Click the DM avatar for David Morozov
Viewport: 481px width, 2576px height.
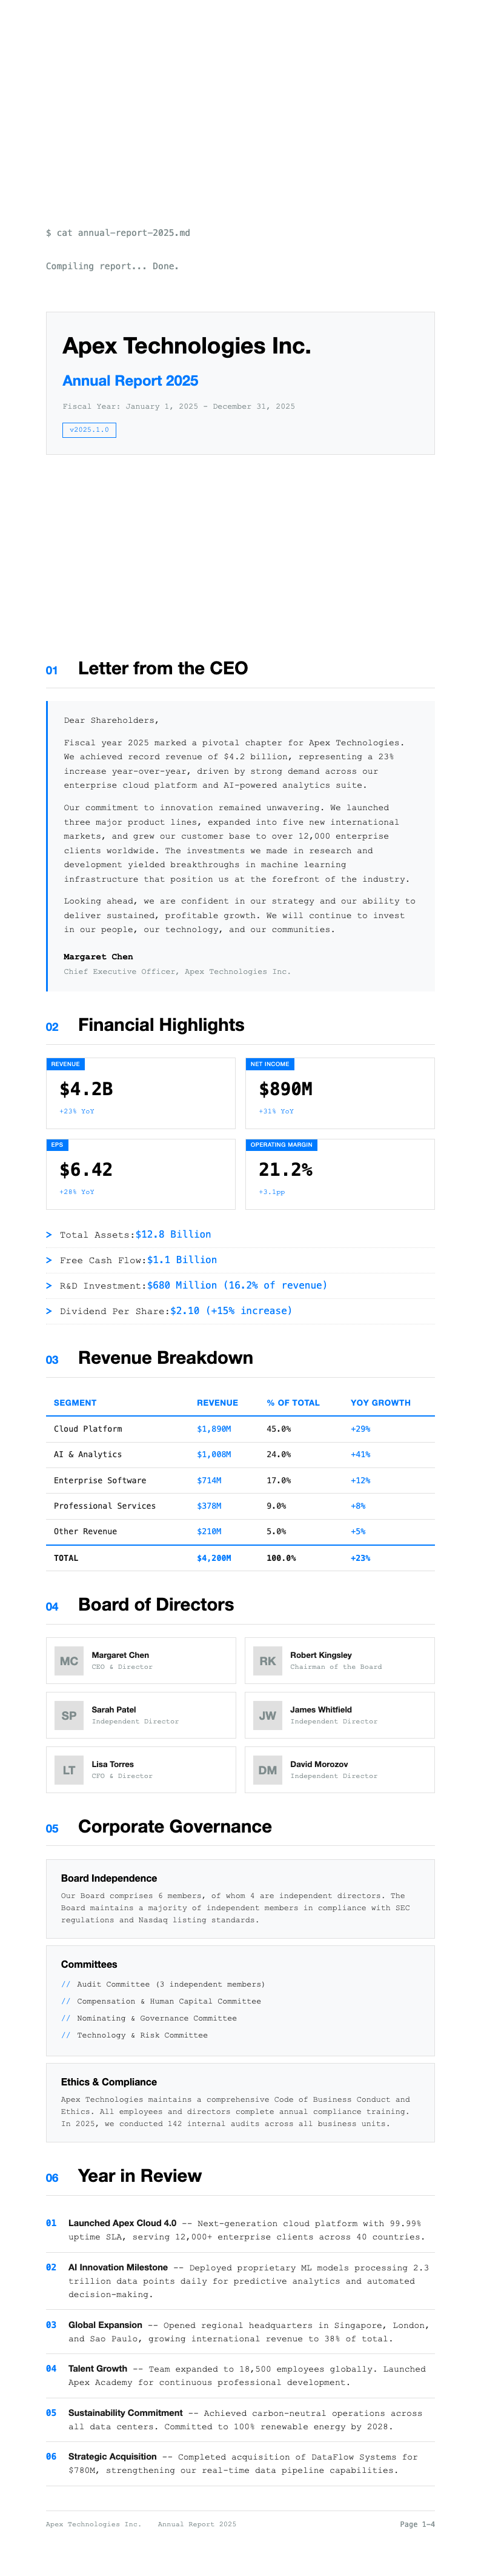point(268,1769)
